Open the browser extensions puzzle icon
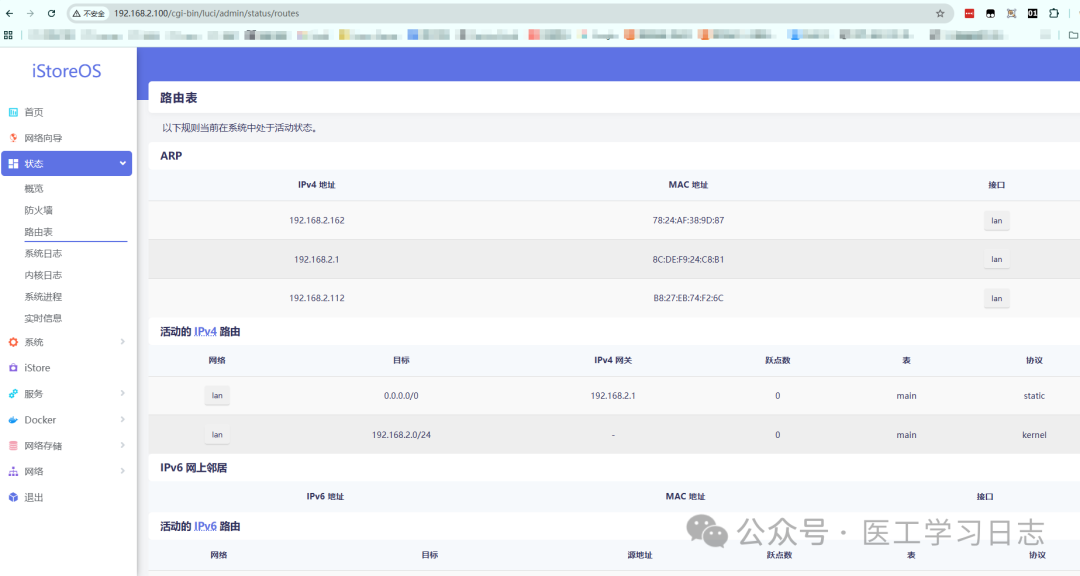The height and width of the screenshot is (576, 1080). tap(1054, 13)
